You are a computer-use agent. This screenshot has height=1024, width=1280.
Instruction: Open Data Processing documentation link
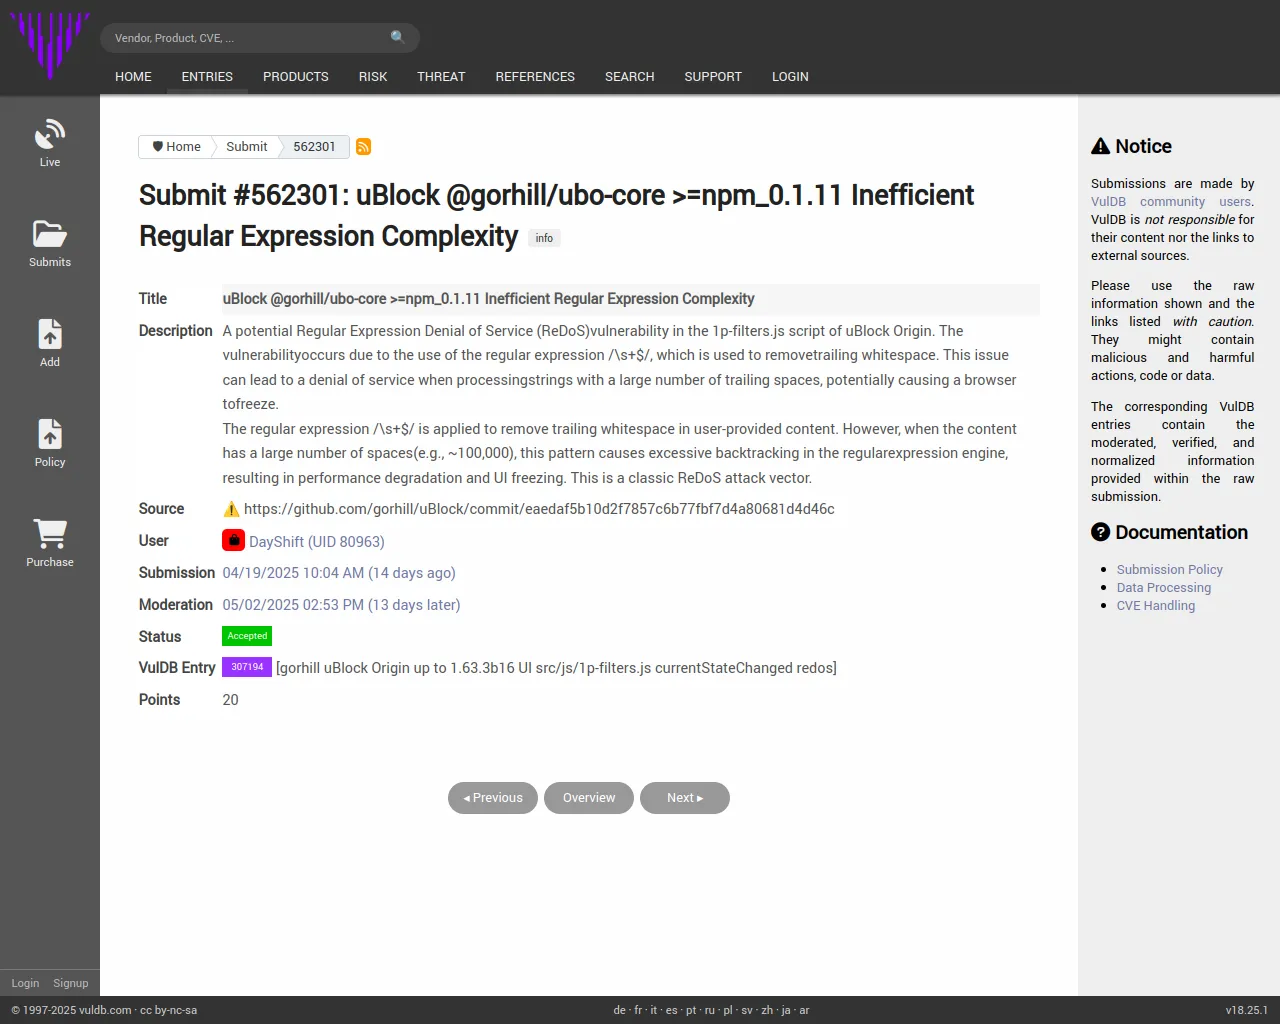pyautogui.click(x=1163, y=587)
